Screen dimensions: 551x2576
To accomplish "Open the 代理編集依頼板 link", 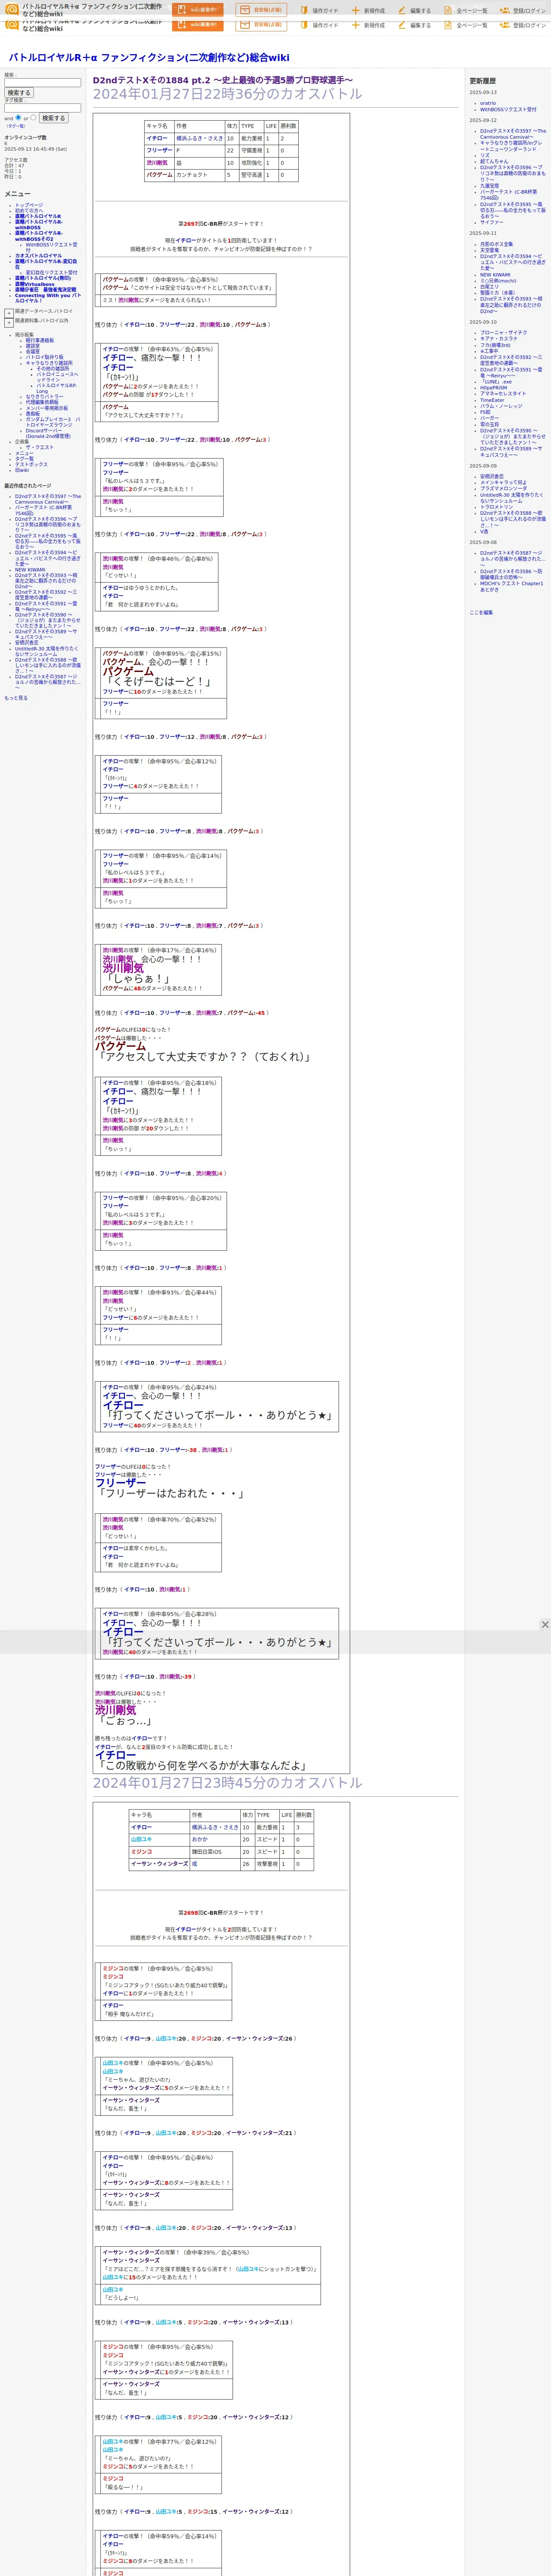I will 42,402.
